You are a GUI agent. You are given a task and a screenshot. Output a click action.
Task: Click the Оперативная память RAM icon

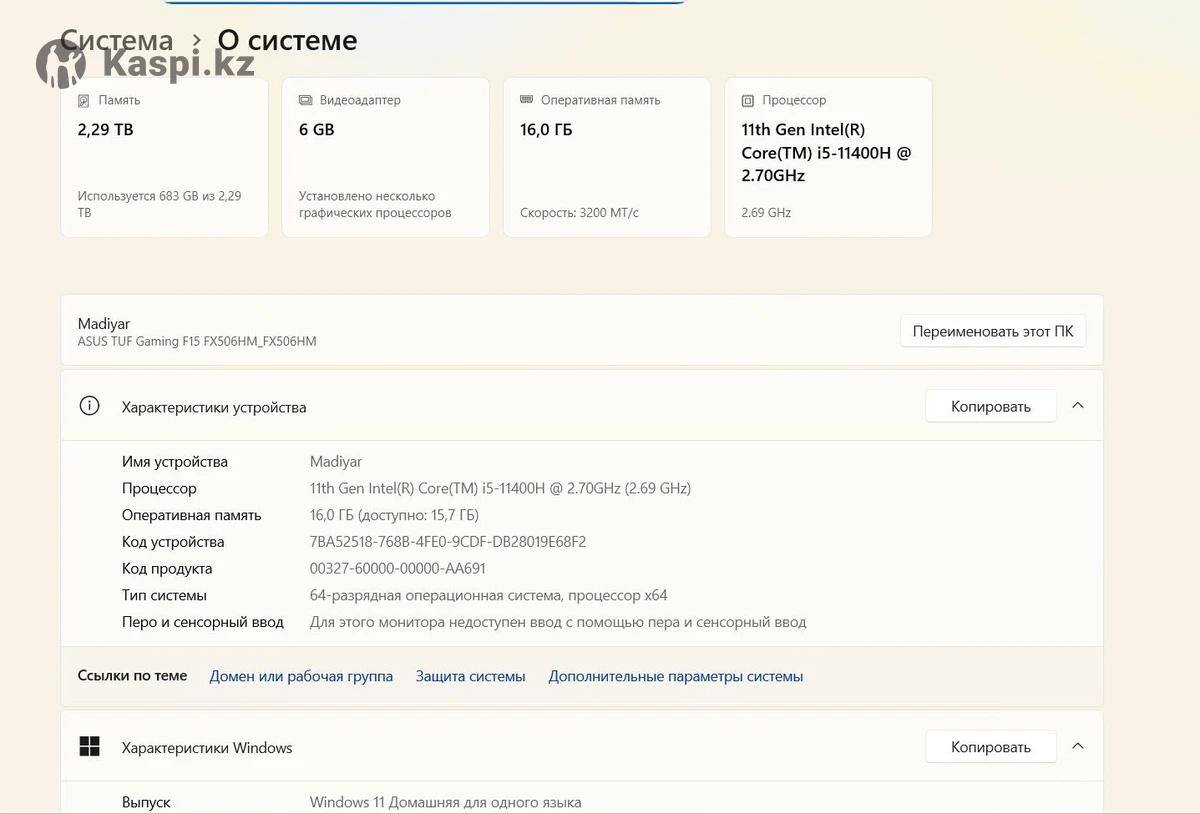pos(526,100)
